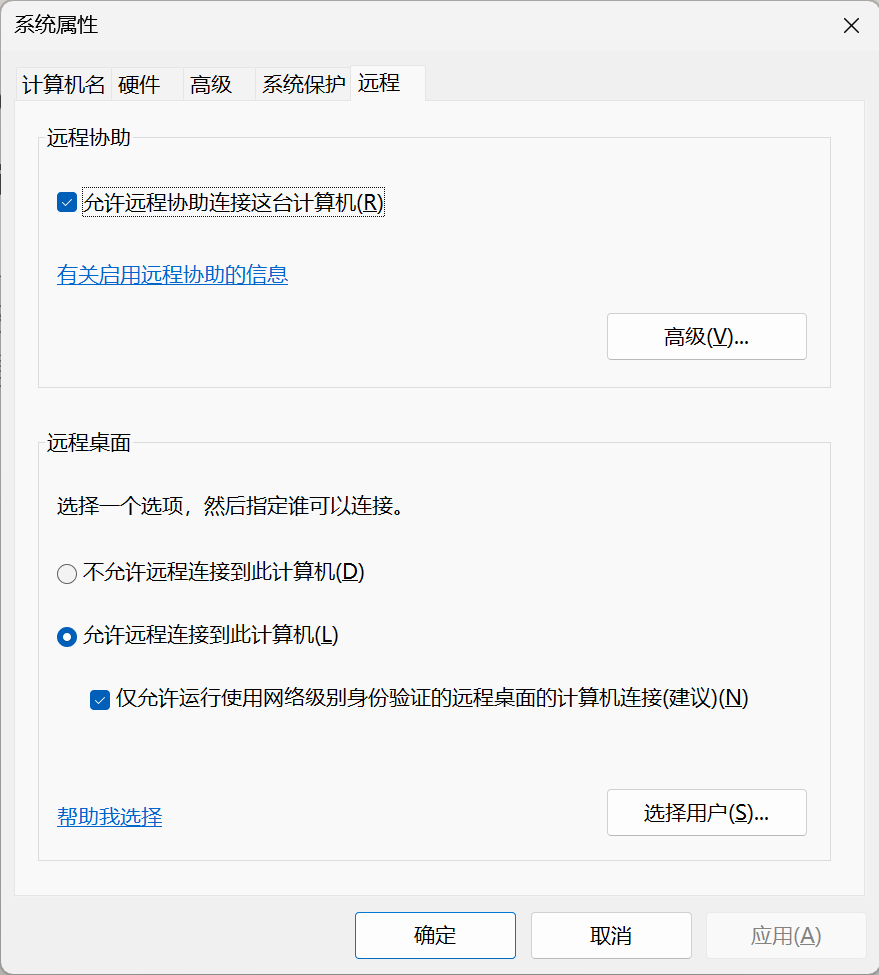Click the 帮助我选择 help link

[x=110, y=817]
